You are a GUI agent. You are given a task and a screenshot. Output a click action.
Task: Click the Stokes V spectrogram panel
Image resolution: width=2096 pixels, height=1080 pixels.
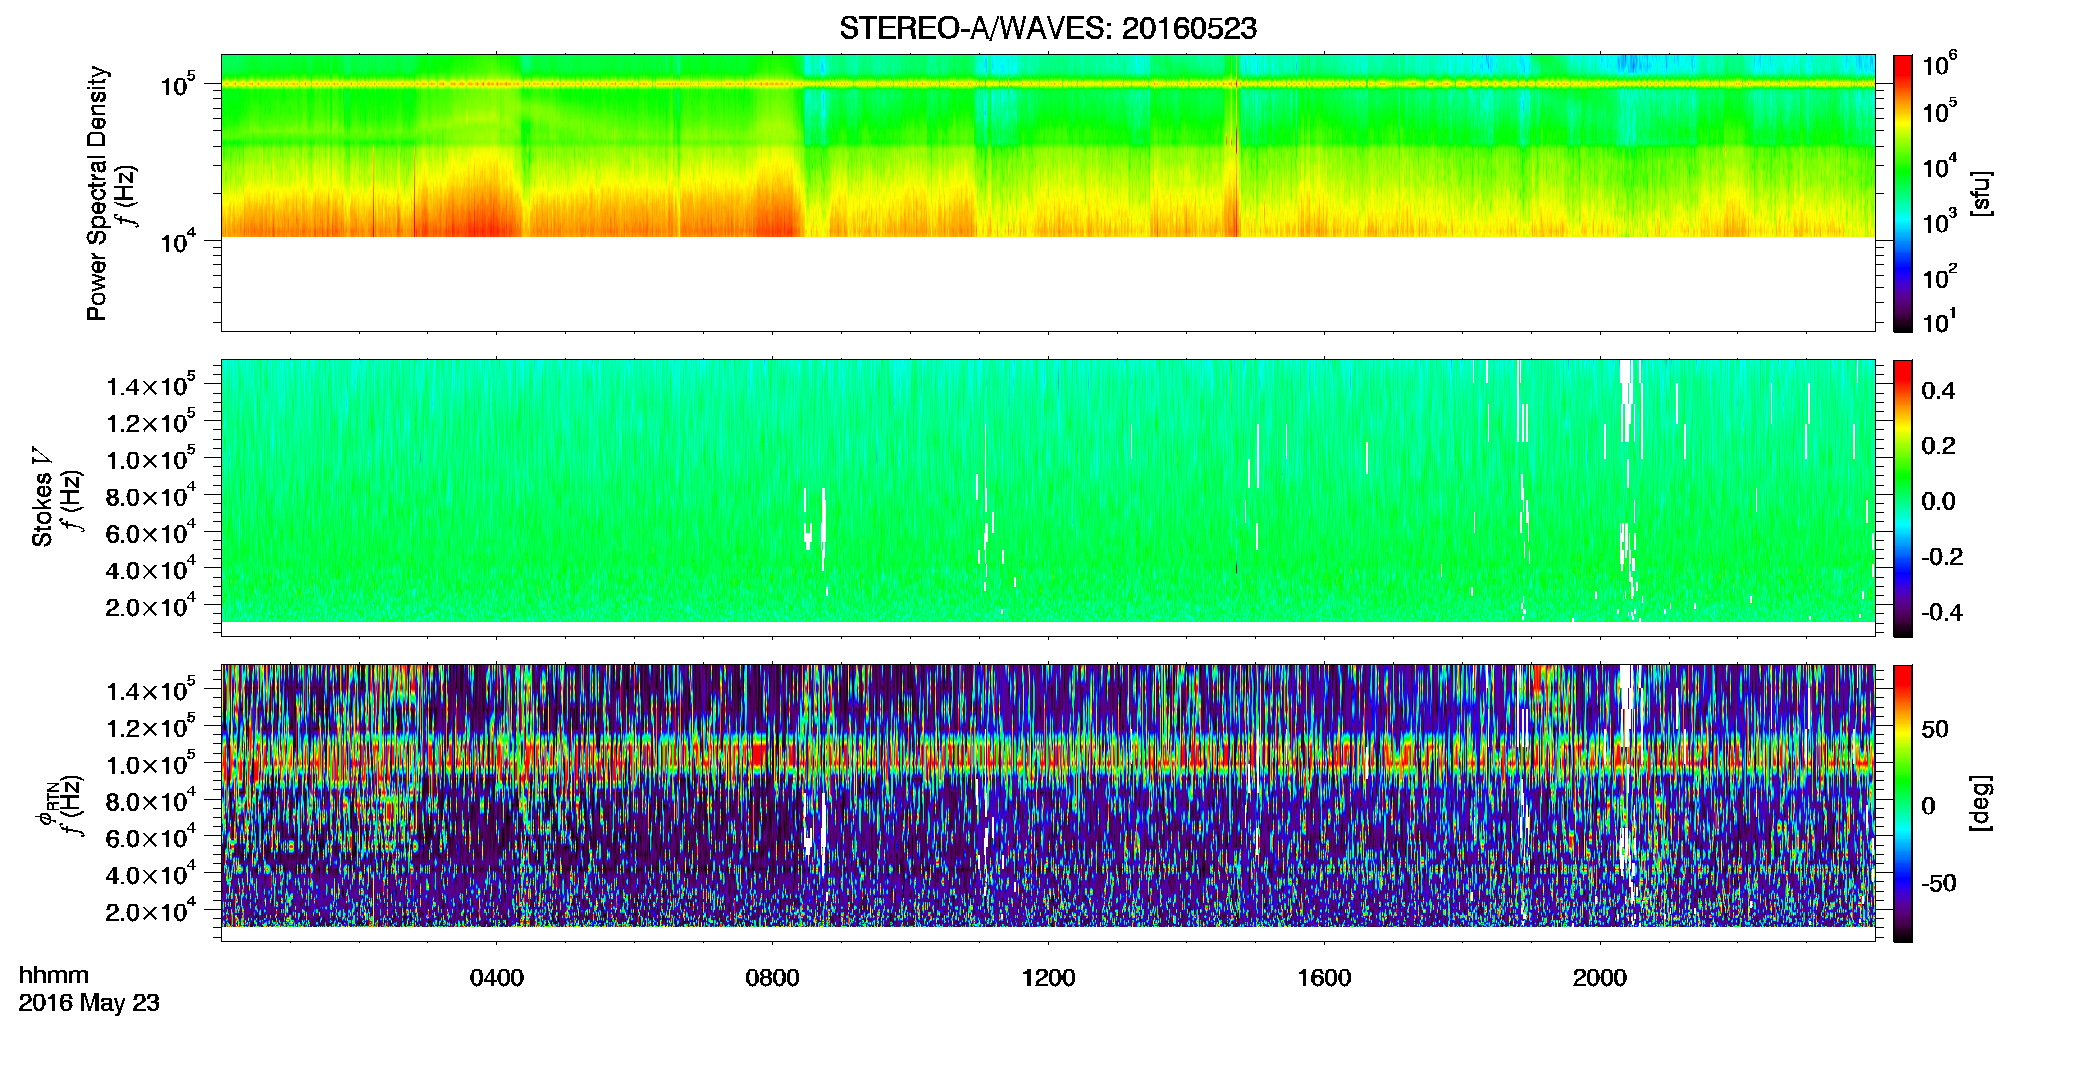click(x=1048, y=498)
